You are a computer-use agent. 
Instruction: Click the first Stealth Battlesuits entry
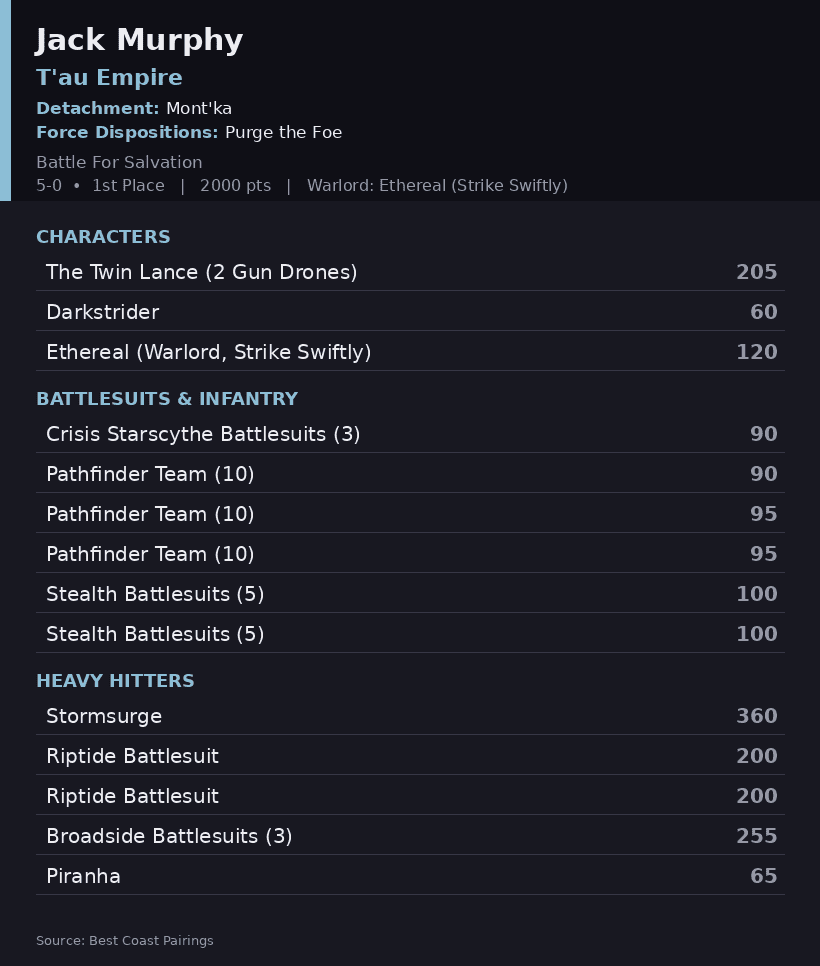click(410, 594)
